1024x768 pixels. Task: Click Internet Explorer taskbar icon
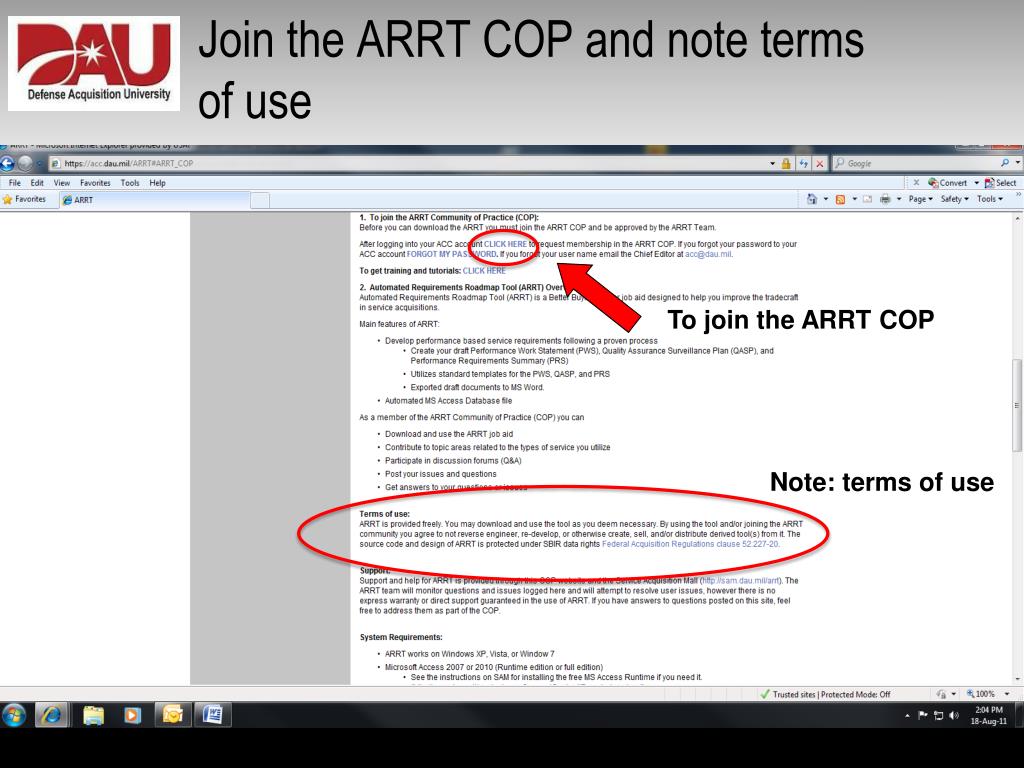(51, 715)
